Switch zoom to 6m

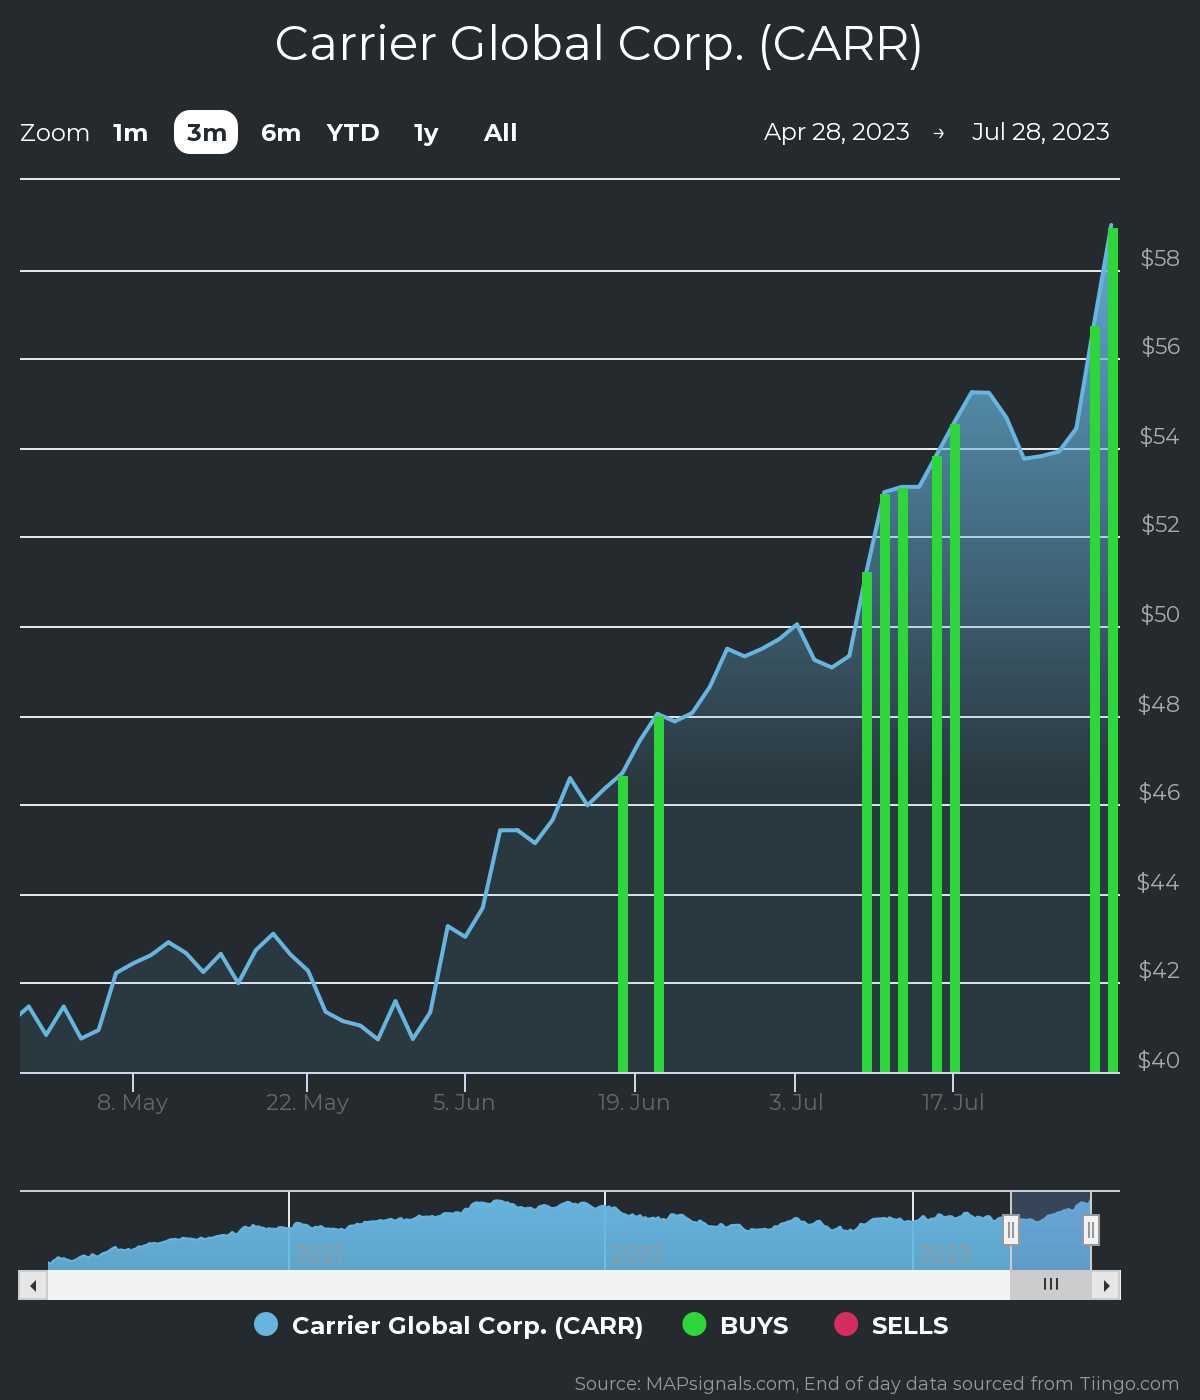(x=281, y=133)
